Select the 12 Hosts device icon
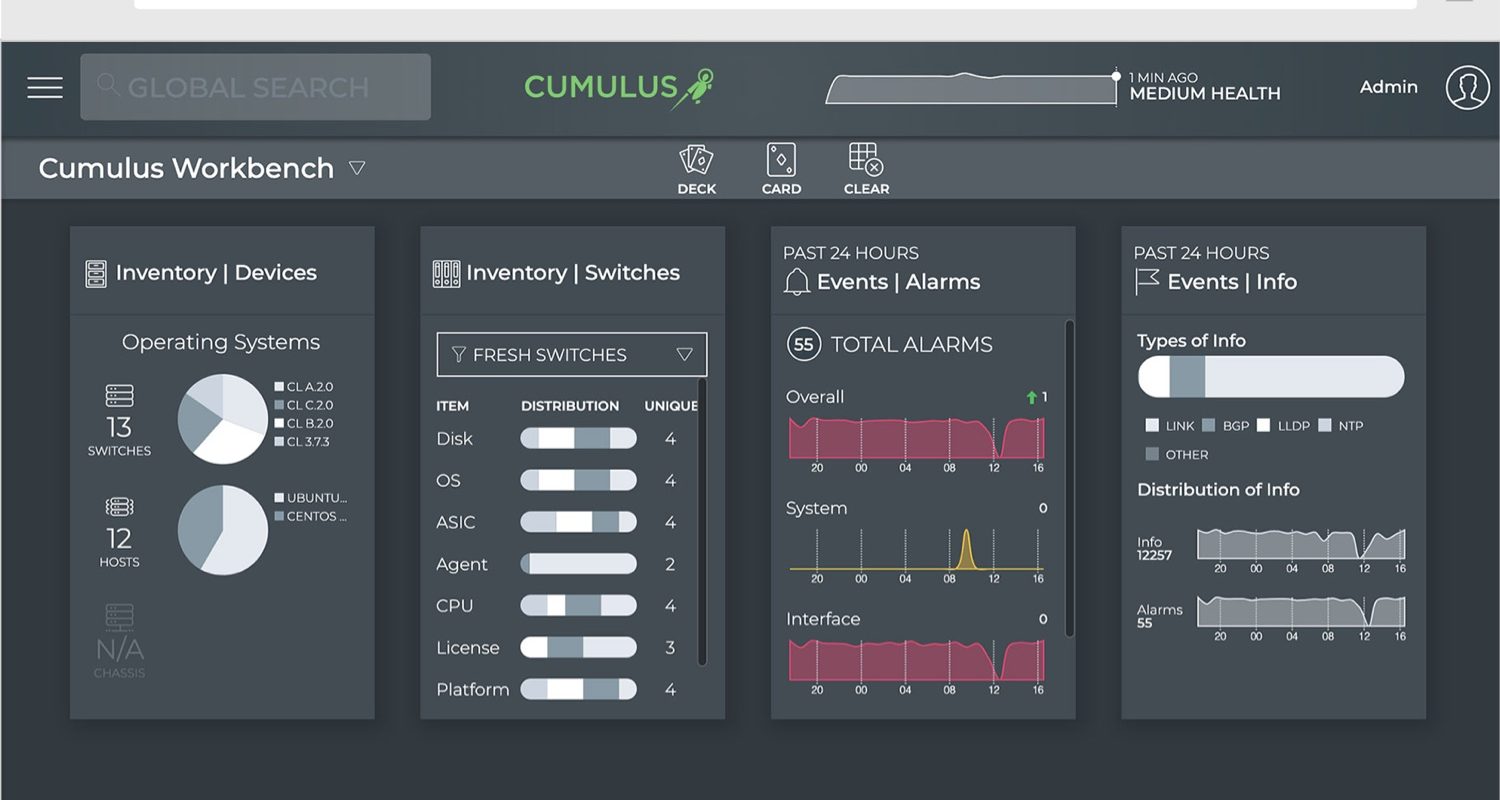Screen dimensions: 1500x800 pyautogui.click(x=119, y=507)
